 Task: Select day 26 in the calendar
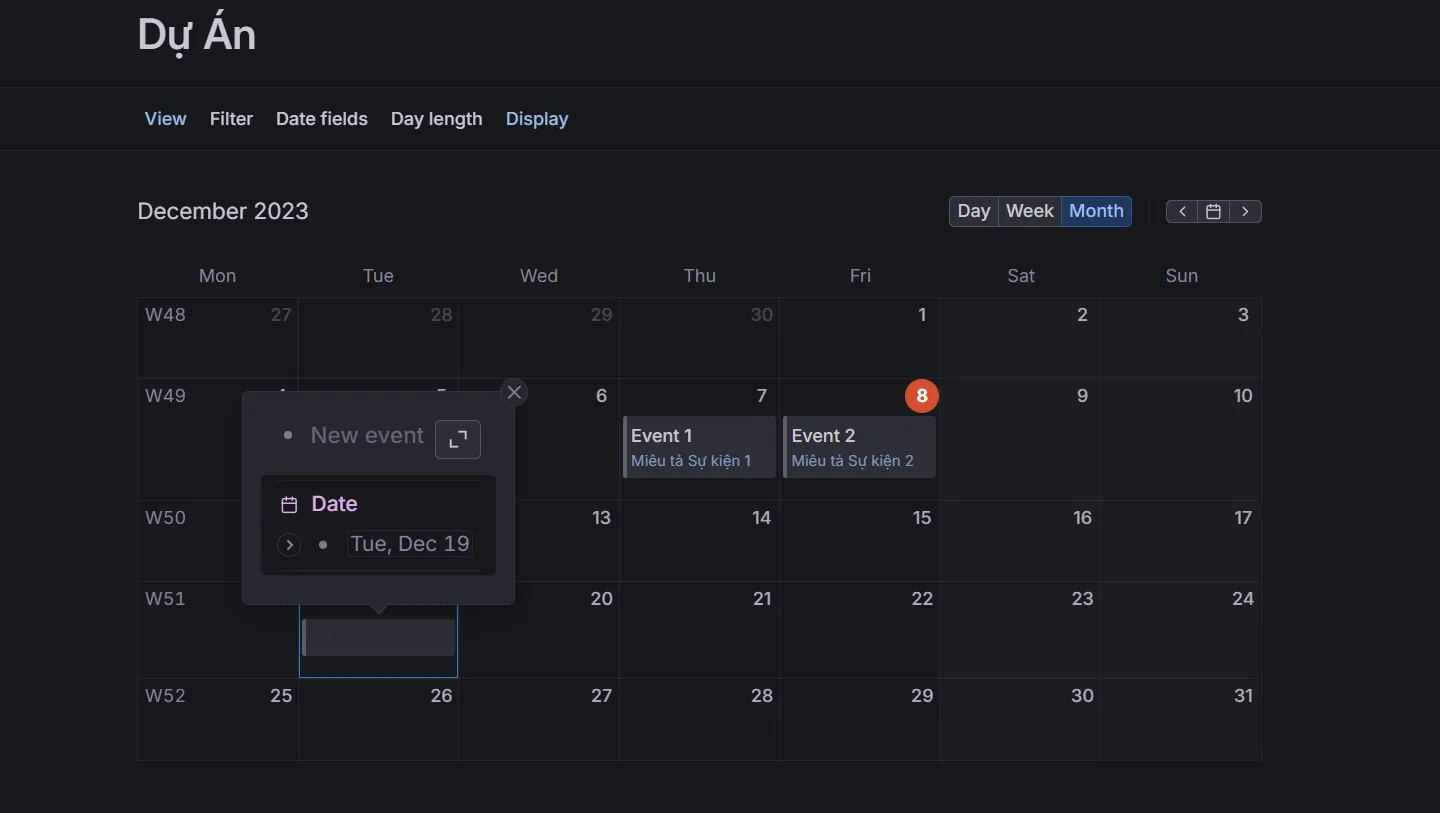coord(441,696)
